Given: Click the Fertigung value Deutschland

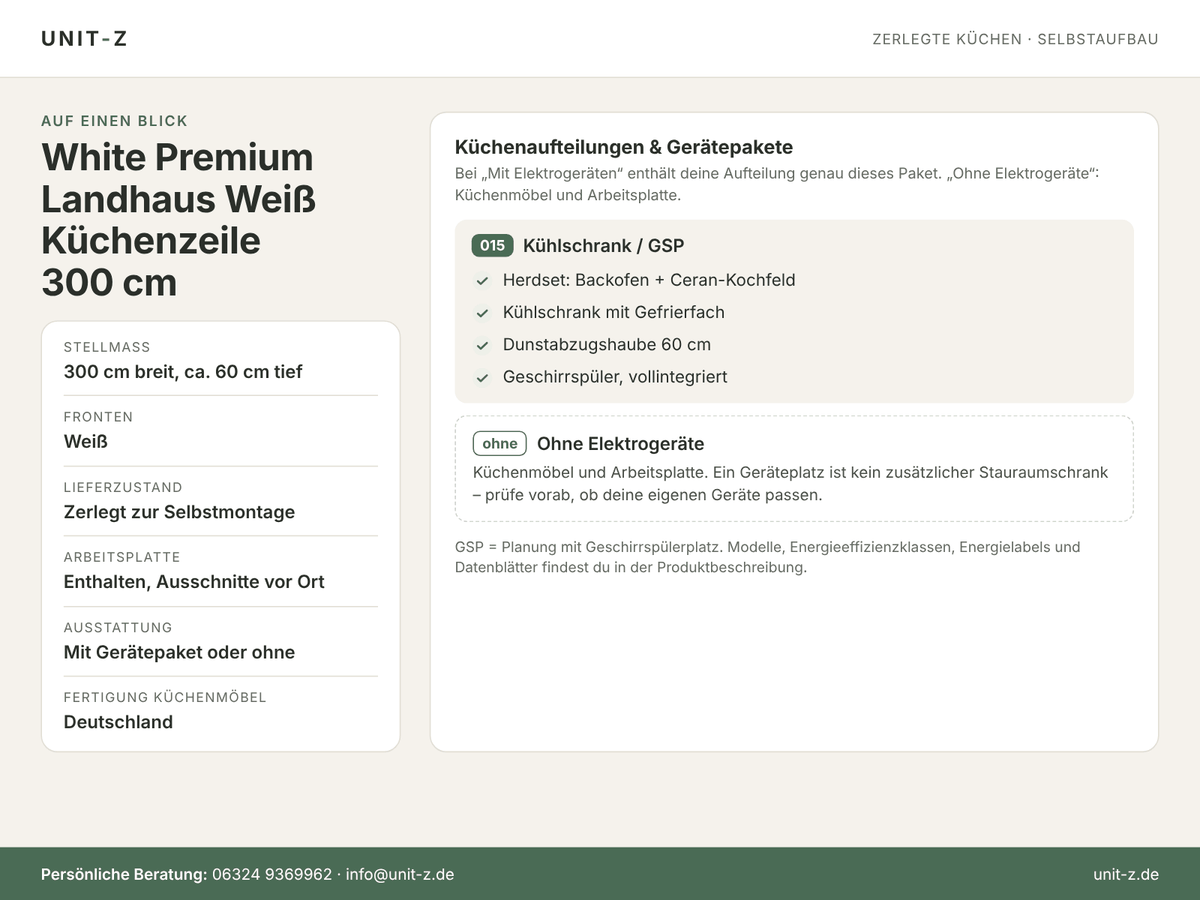Looking at the screenshot, I should tap(118, 722).
